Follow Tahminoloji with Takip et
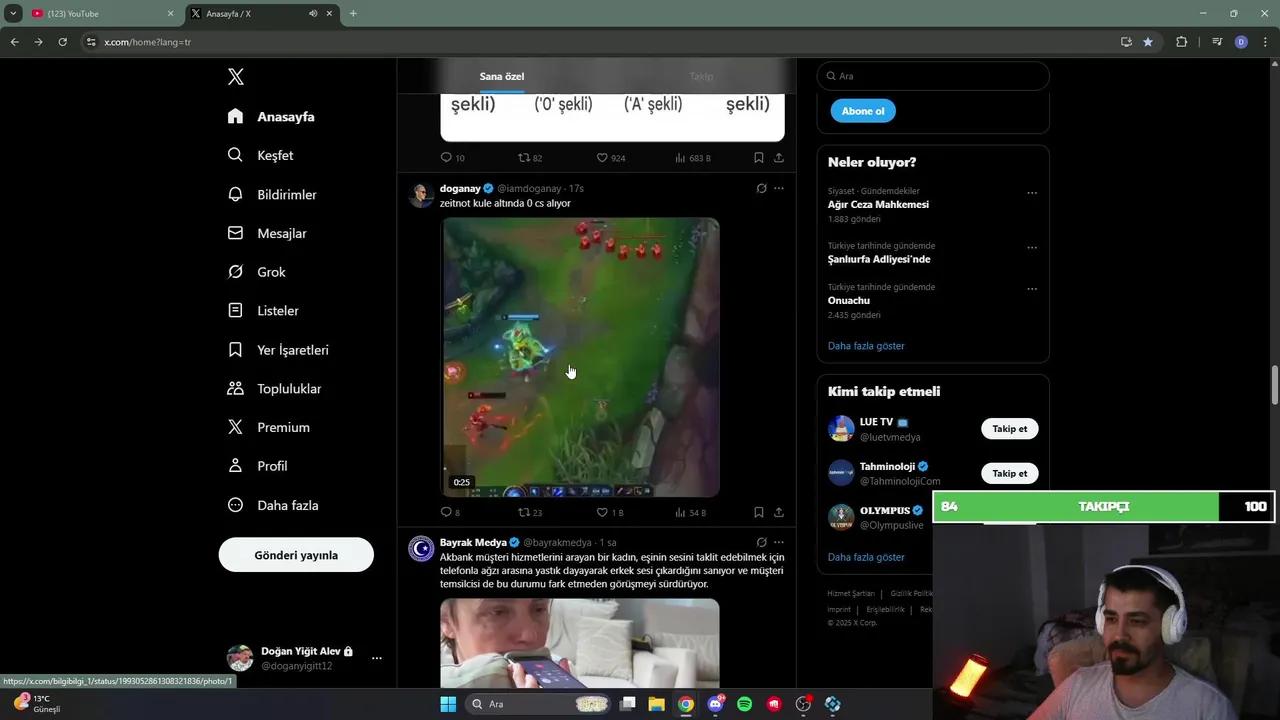Viewport: 1280px width, 720px height. [1009, 473]
